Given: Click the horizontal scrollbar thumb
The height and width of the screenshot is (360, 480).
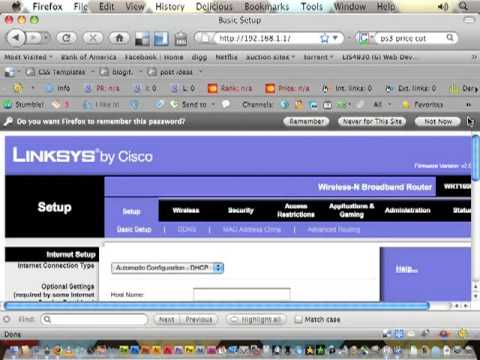Looking at the screenshot, I should point(217,305).
